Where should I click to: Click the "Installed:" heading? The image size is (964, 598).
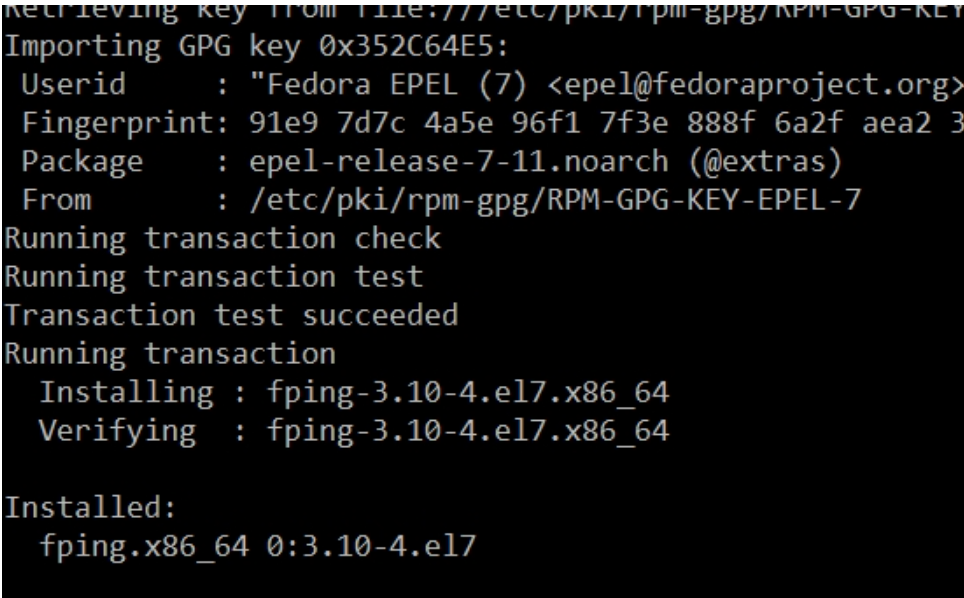(x=88, y=506)
